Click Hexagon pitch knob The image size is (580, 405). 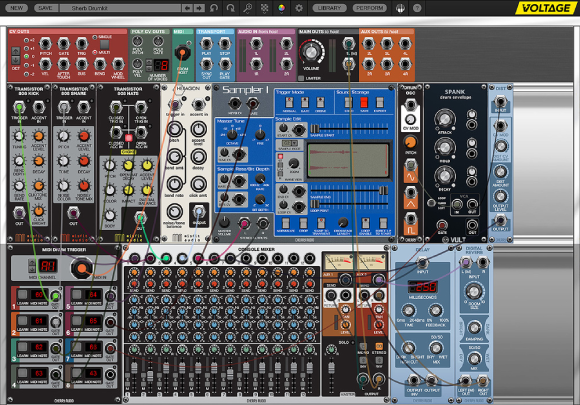tap(175, 130)
